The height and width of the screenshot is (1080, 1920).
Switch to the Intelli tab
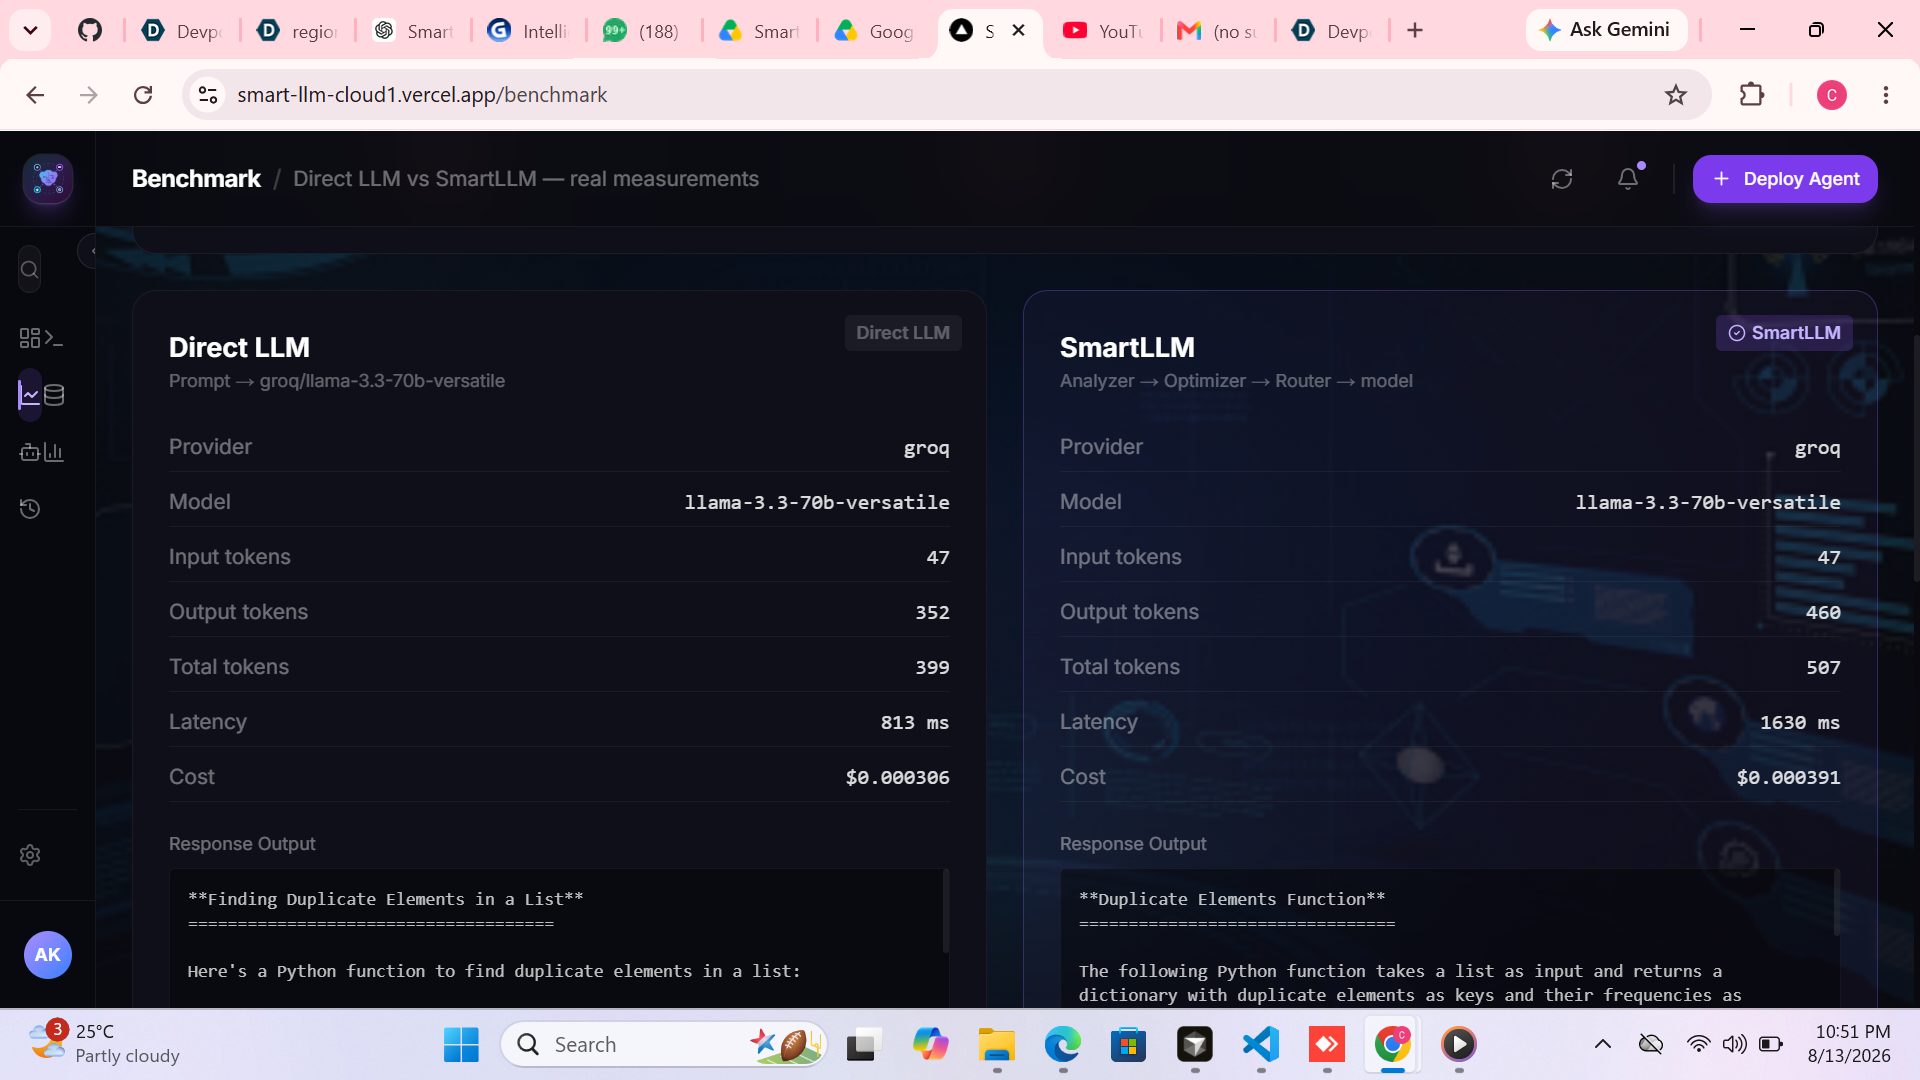pyautogui.click(x=528, y=31)
